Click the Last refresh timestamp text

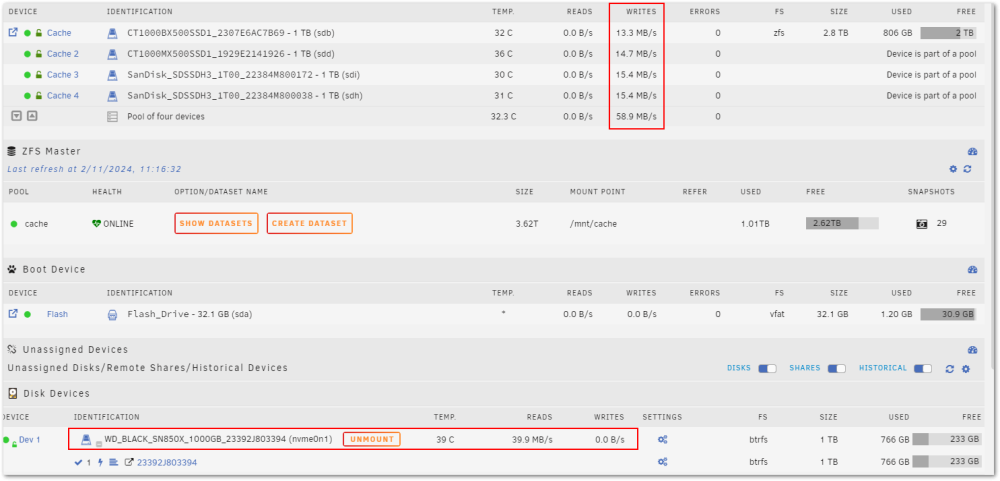94,169
